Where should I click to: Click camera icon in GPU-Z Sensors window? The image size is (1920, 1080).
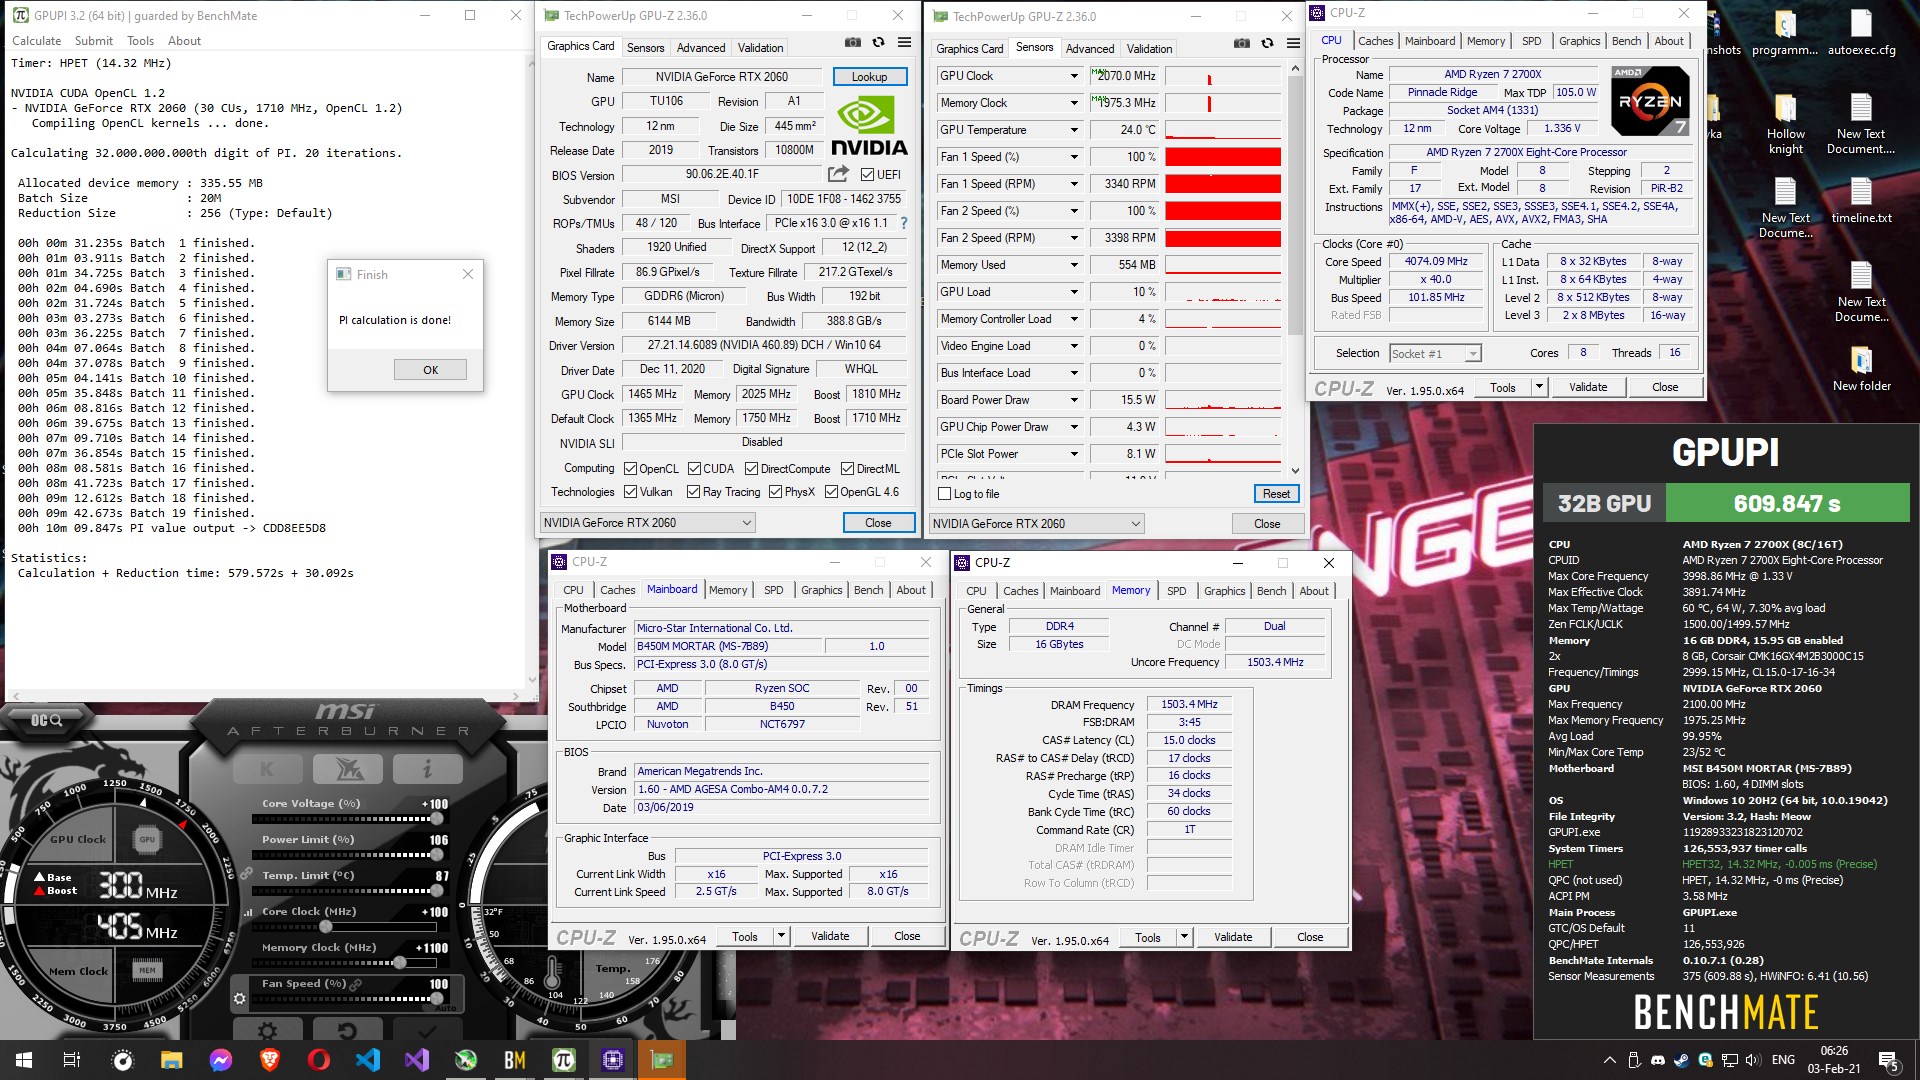(x=1241, y=44)
